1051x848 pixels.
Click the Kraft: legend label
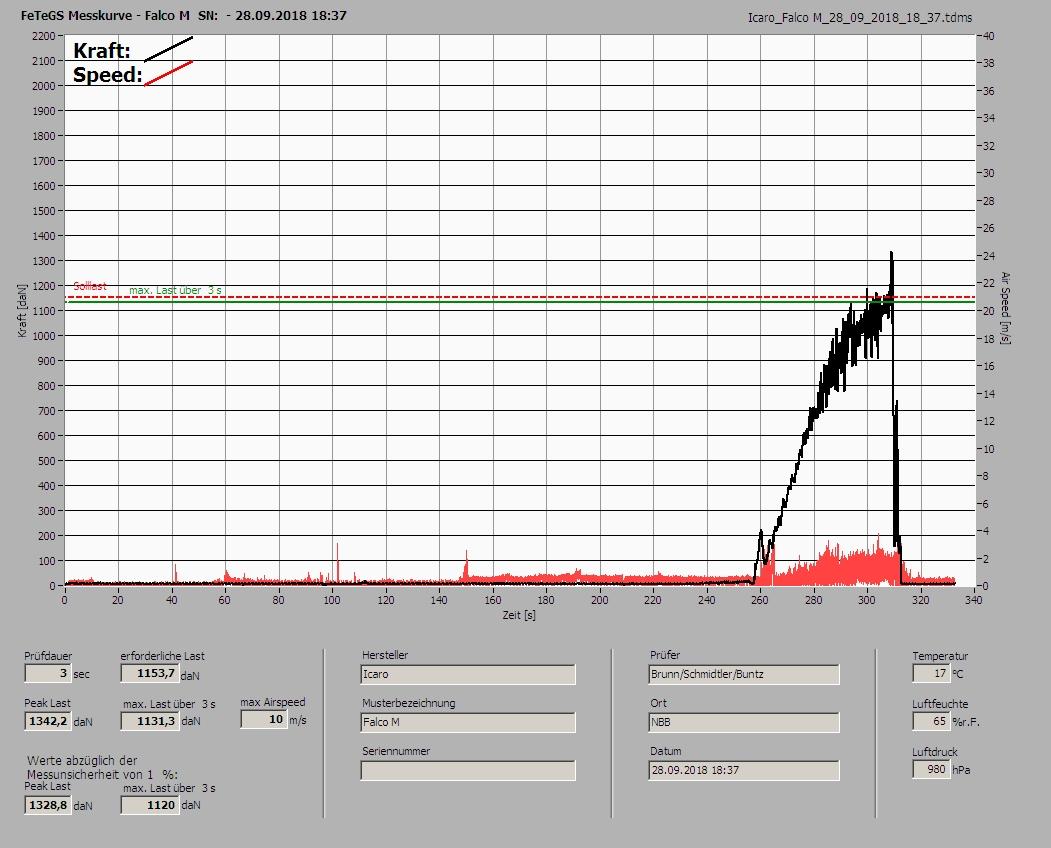102,50
